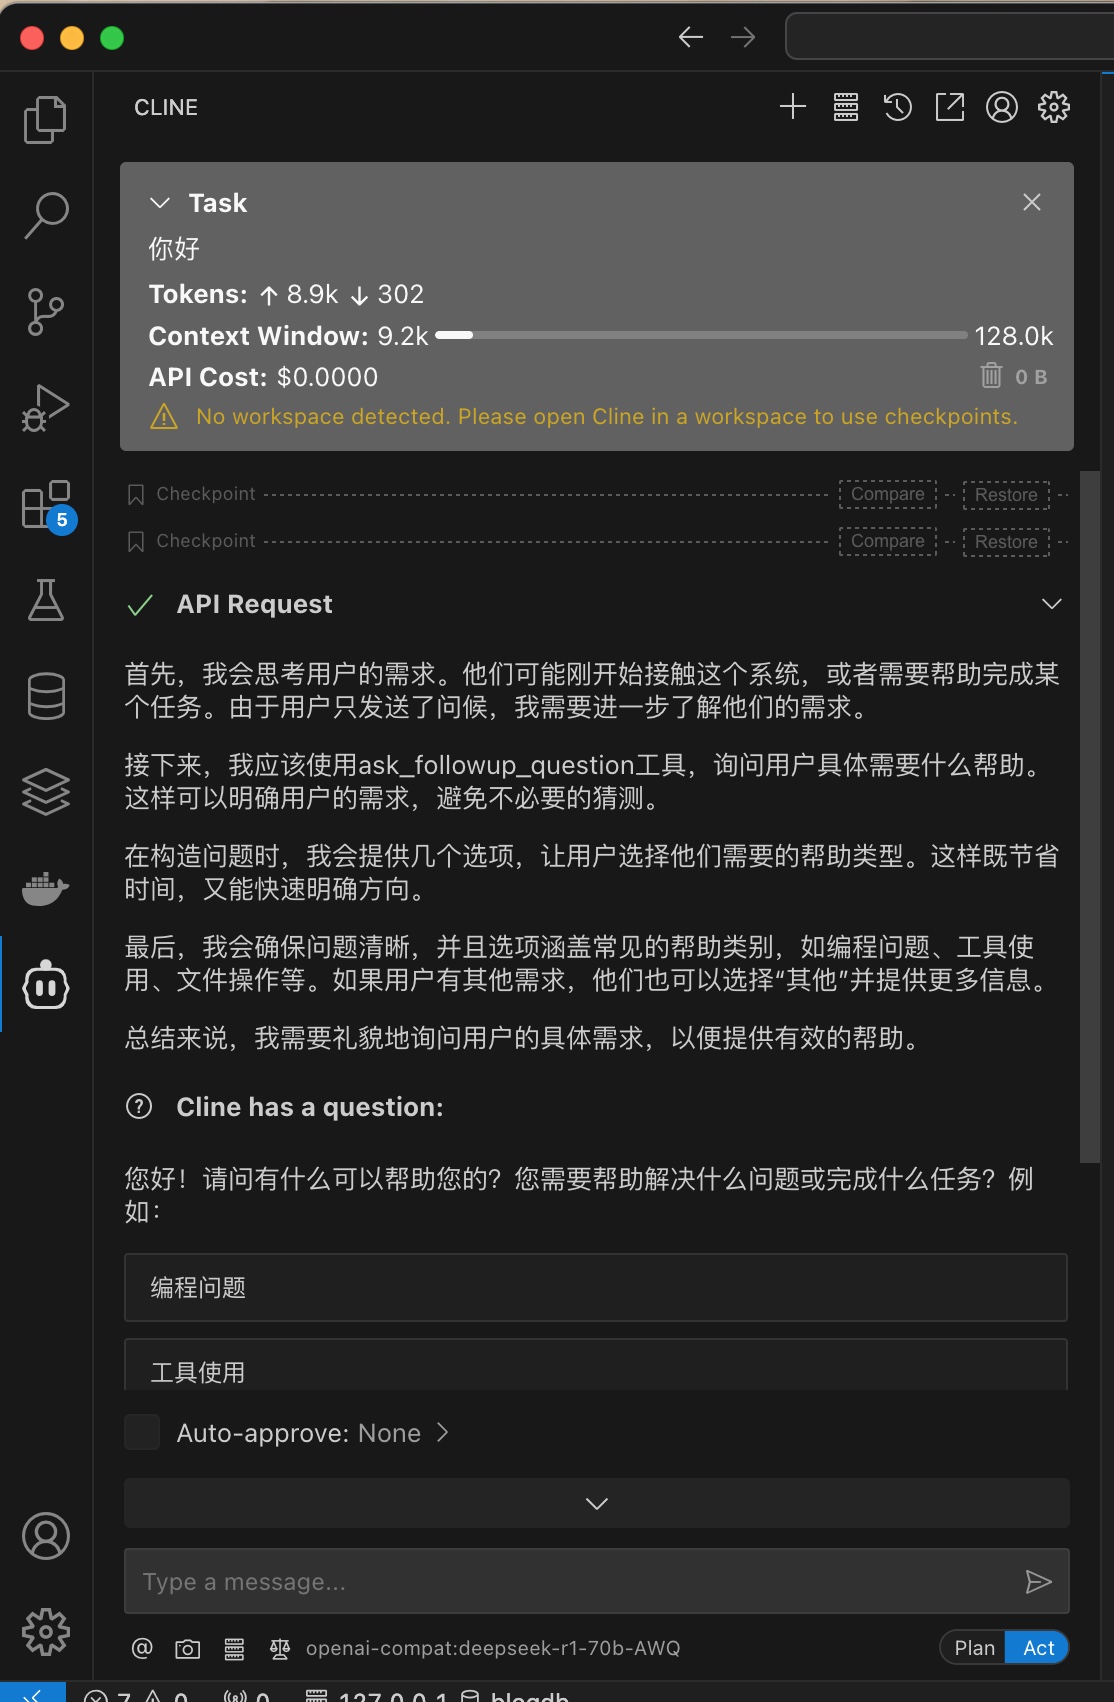
Task: Open the Manage gear in activity bar
Action: click(45, 1632)
